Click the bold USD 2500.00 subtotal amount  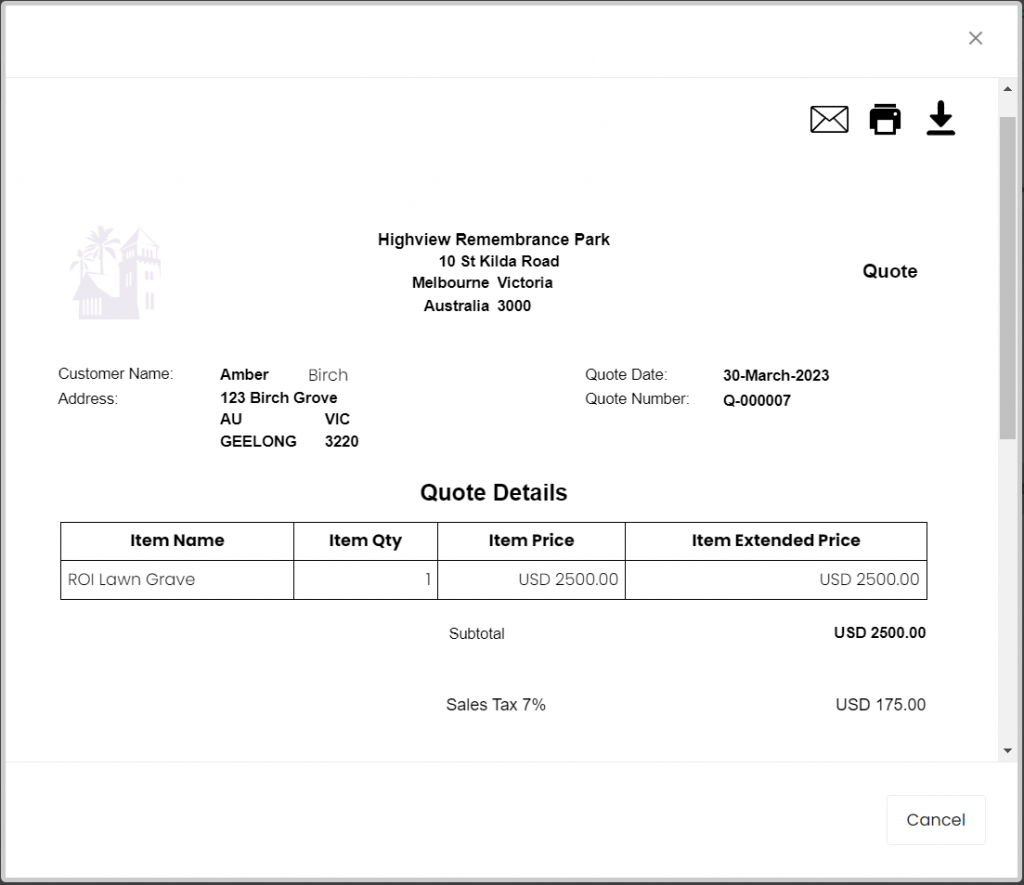point(880,633)
